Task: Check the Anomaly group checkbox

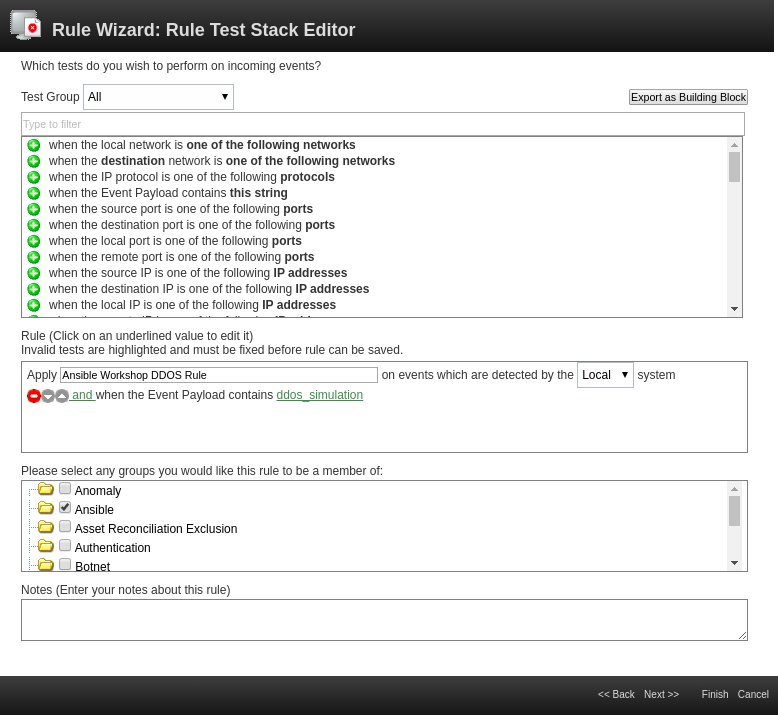Action: tap(65, 488)
